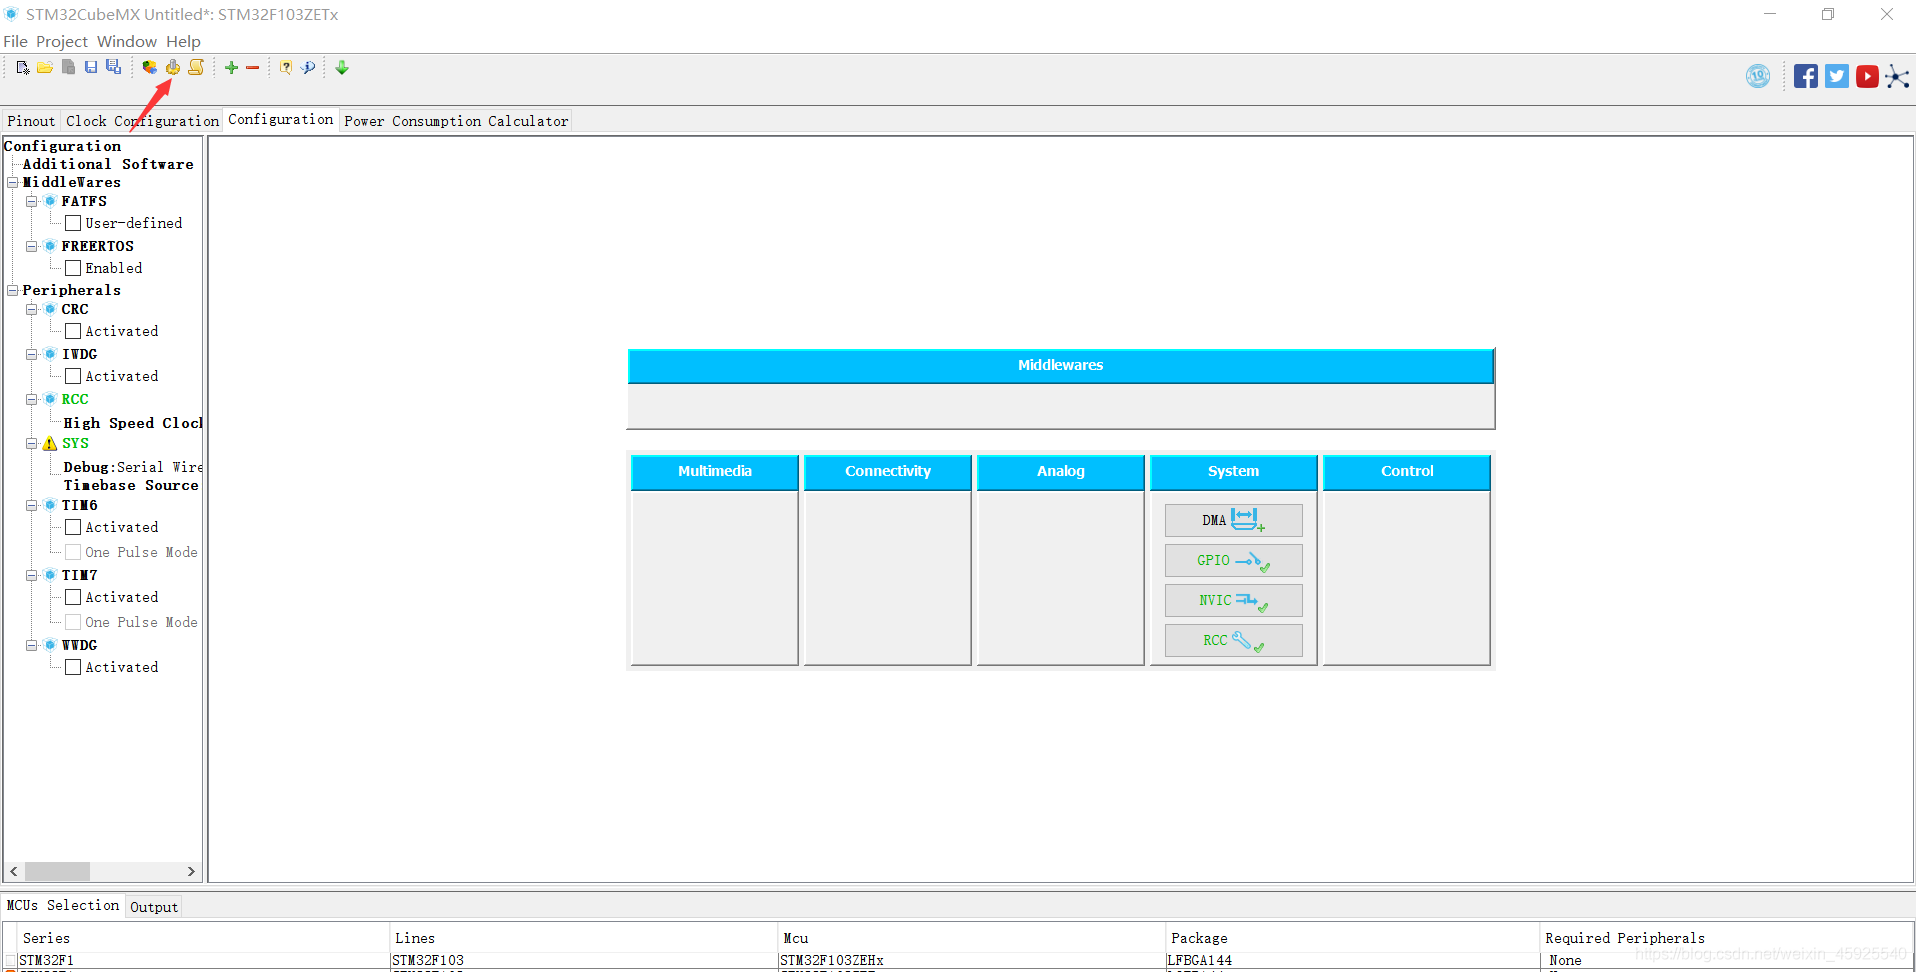Open the Help question mark icon
Image resolution: width=1916 pixels, height=972 pixels.
click(x=286, y=67)
